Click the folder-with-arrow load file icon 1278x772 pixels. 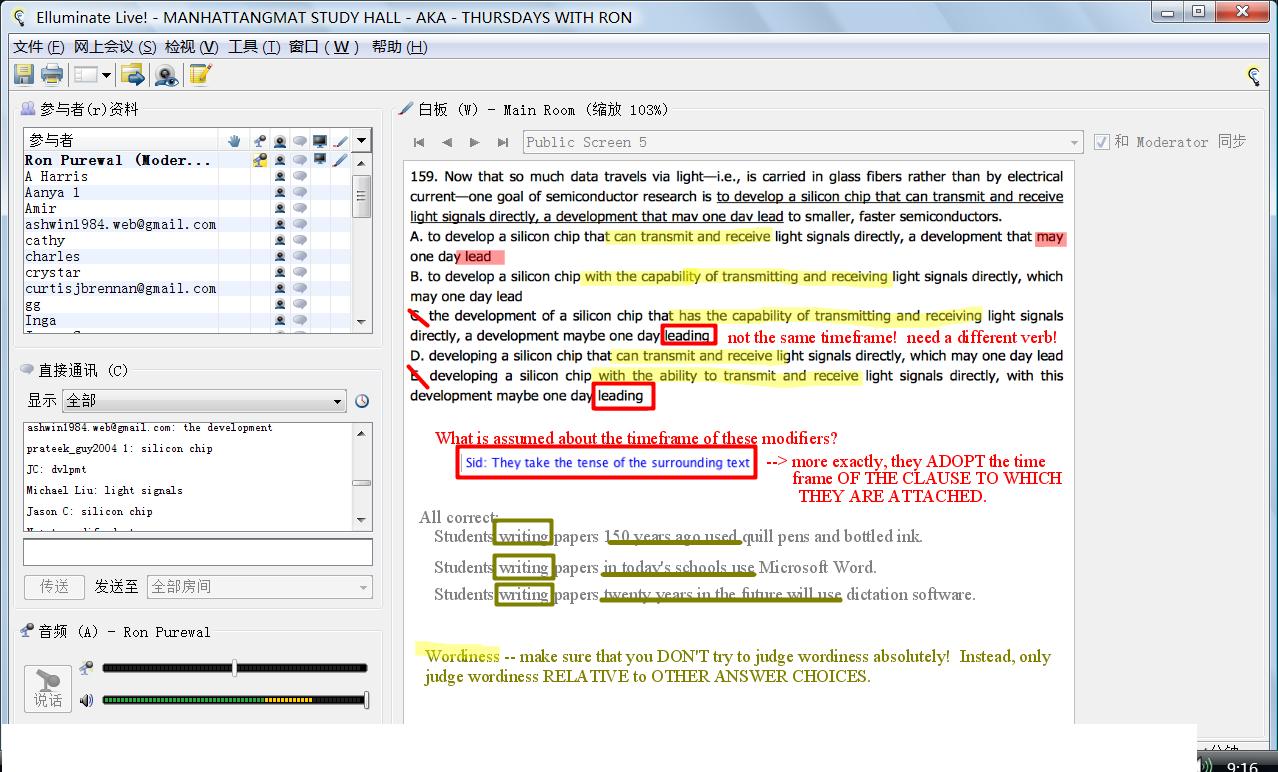click(x=132, y=74)
